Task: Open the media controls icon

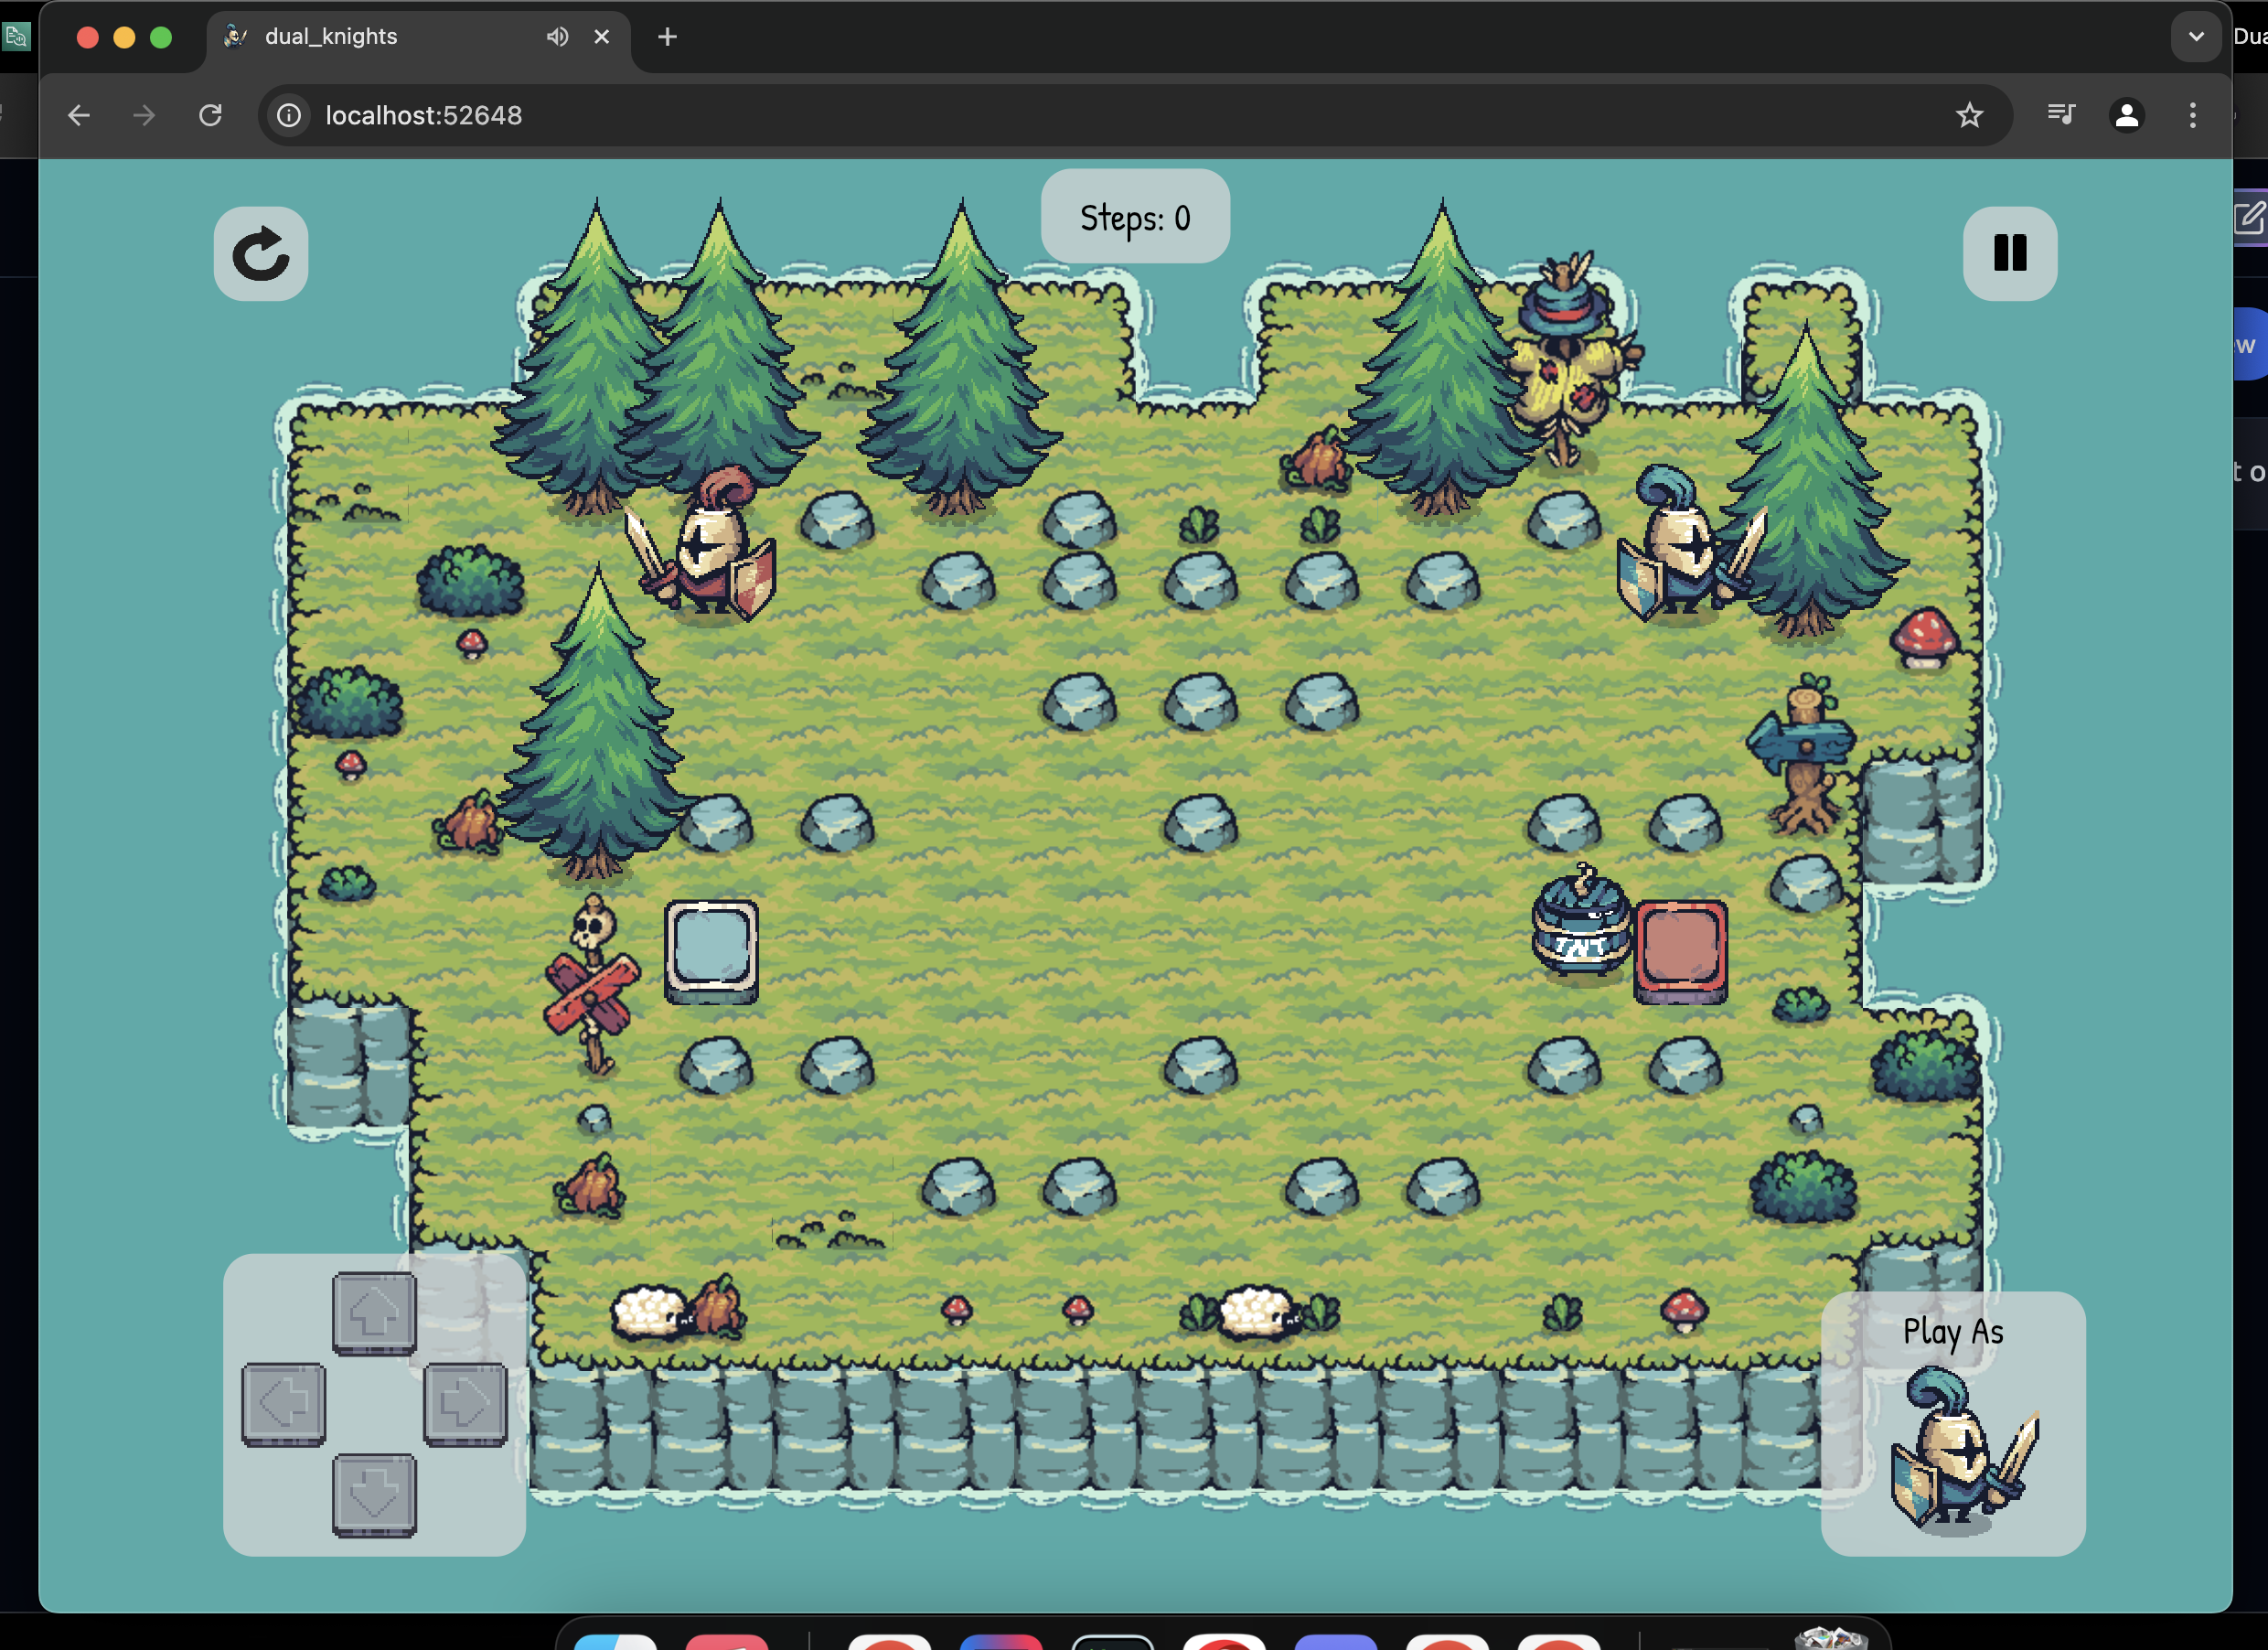Action: click(2060, 116)
